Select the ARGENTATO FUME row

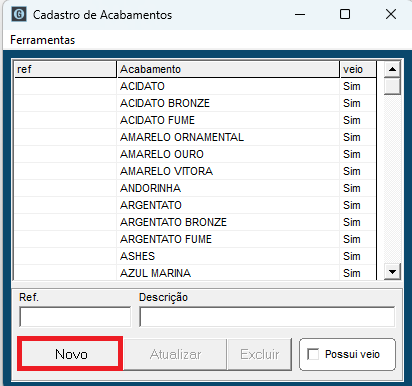(195, 239)
